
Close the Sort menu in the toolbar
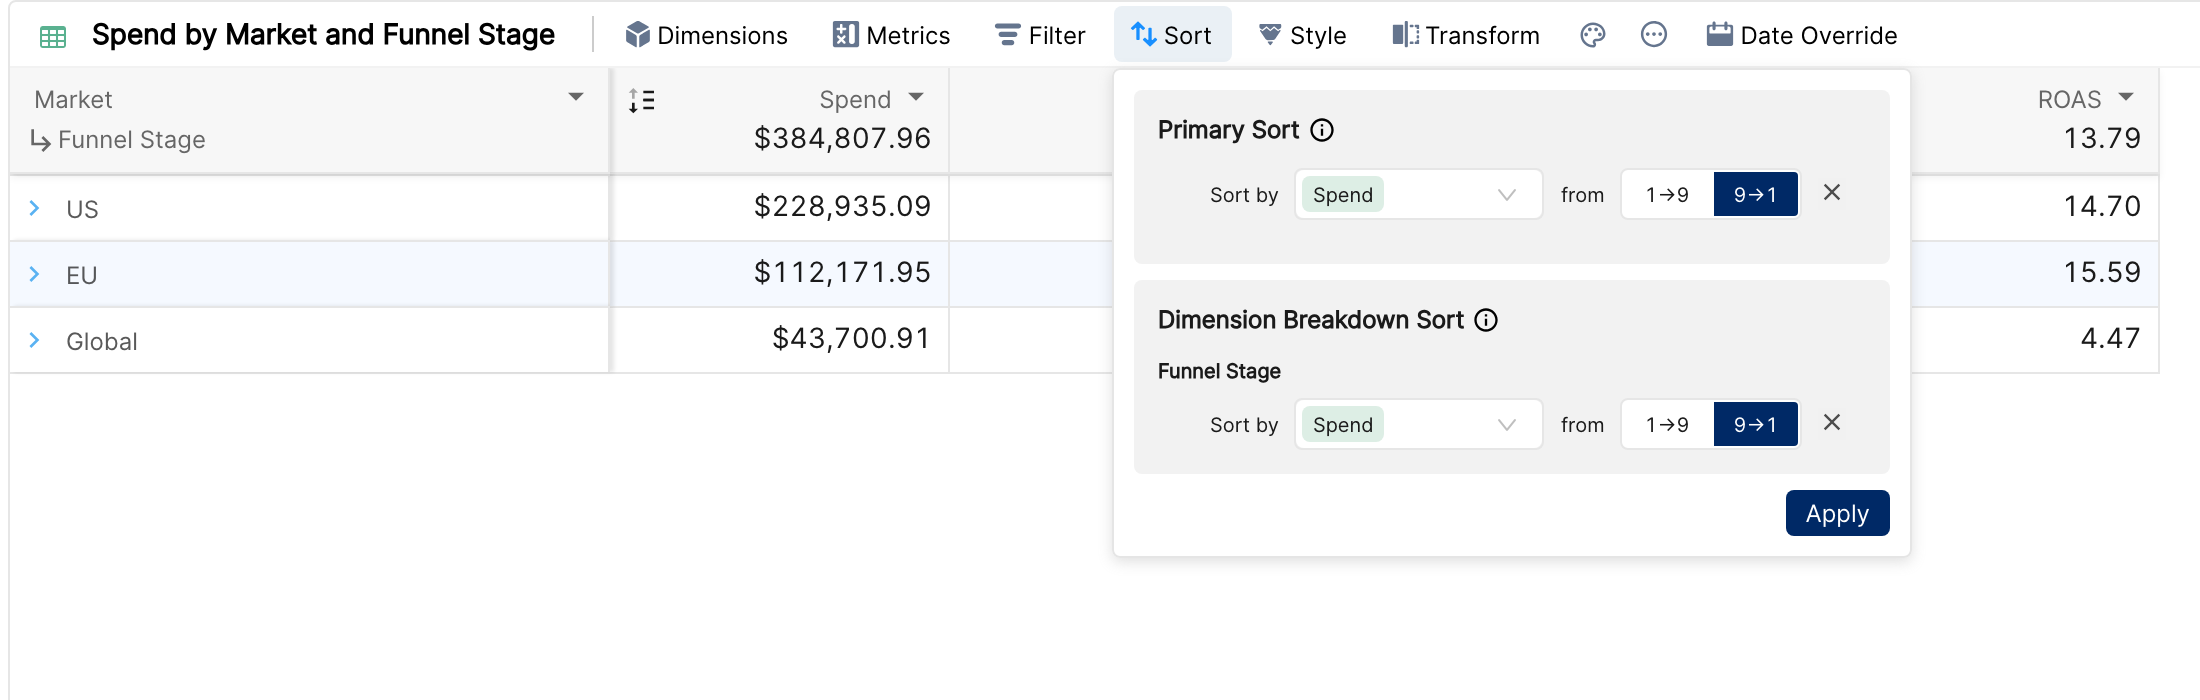point(1172,35)
